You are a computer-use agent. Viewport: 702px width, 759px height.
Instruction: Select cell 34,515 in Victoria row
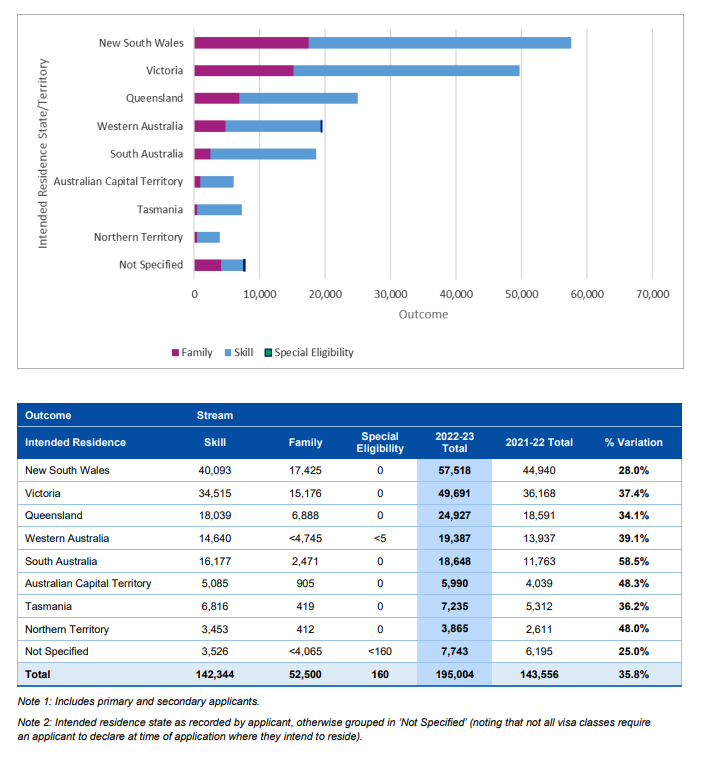coord(214,494)
